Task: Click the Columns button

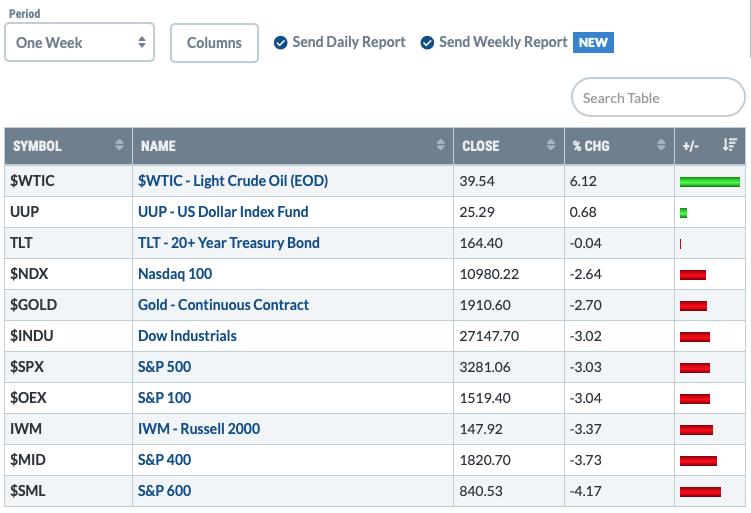Action: [214, 43]
